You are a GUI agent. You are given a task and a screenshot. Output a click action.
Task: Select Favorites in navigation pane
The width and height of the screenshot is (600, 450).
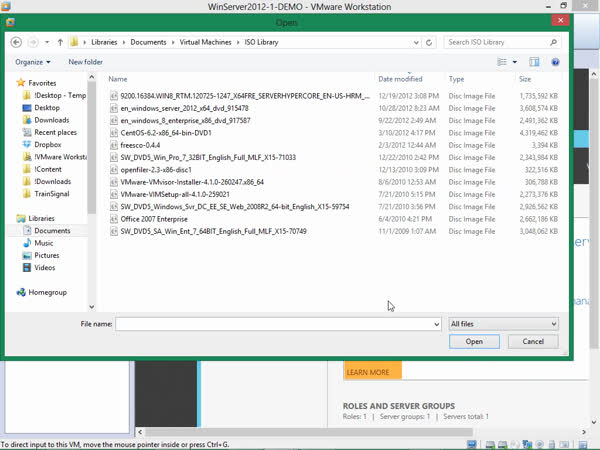pyautogui.click(x=42, y=83)
